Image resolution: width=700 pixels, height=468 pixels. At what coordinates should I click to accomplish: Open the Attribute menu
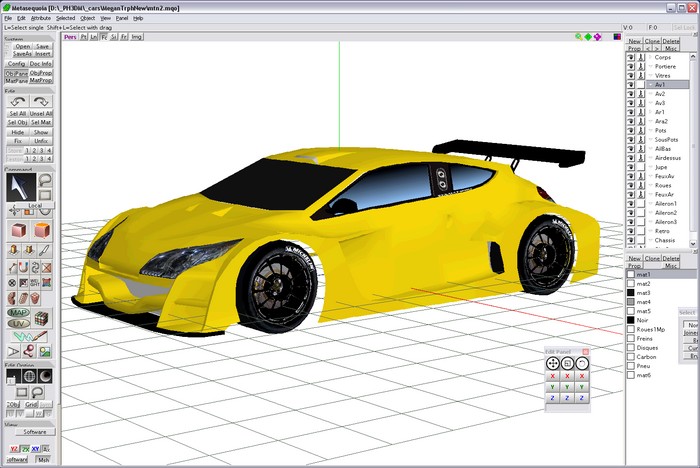pos(40,18)
